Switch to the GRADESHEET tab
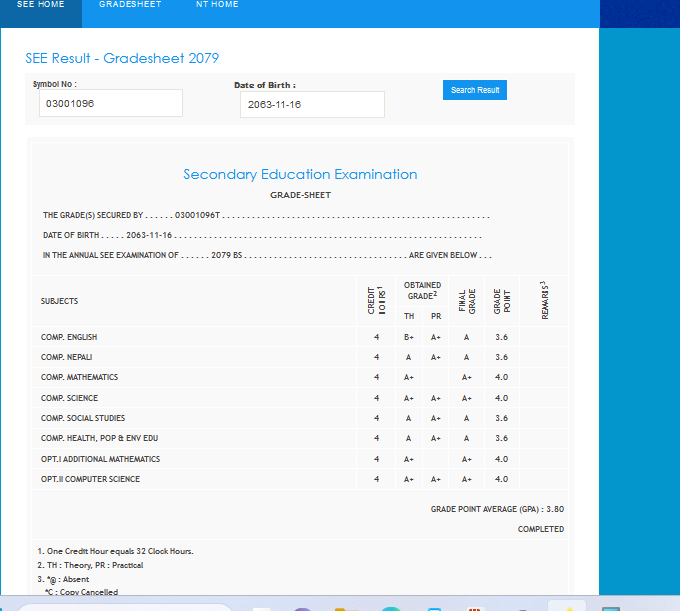Screen dimensions: 680x611 pos(130,5)
